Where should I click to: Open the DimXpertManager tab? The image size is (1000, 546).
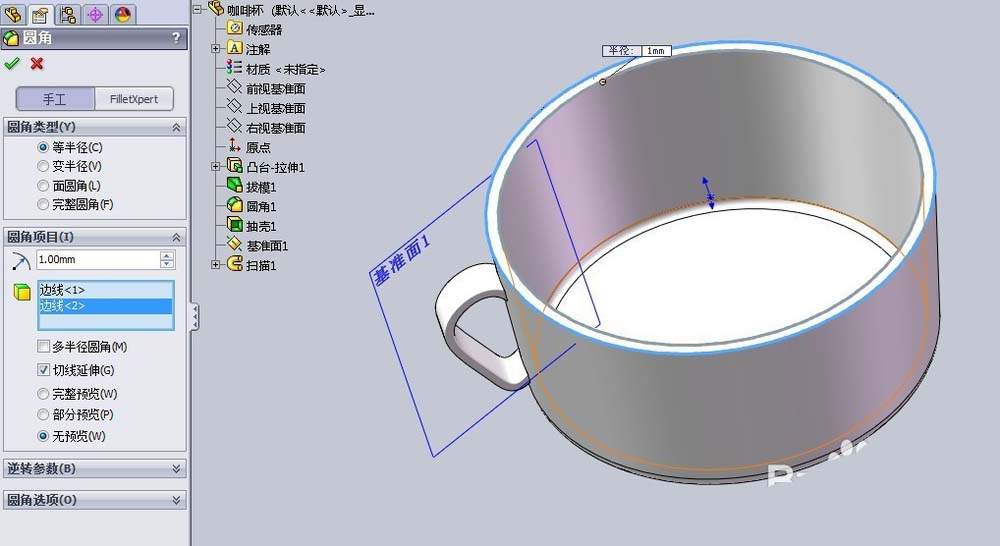95,13
